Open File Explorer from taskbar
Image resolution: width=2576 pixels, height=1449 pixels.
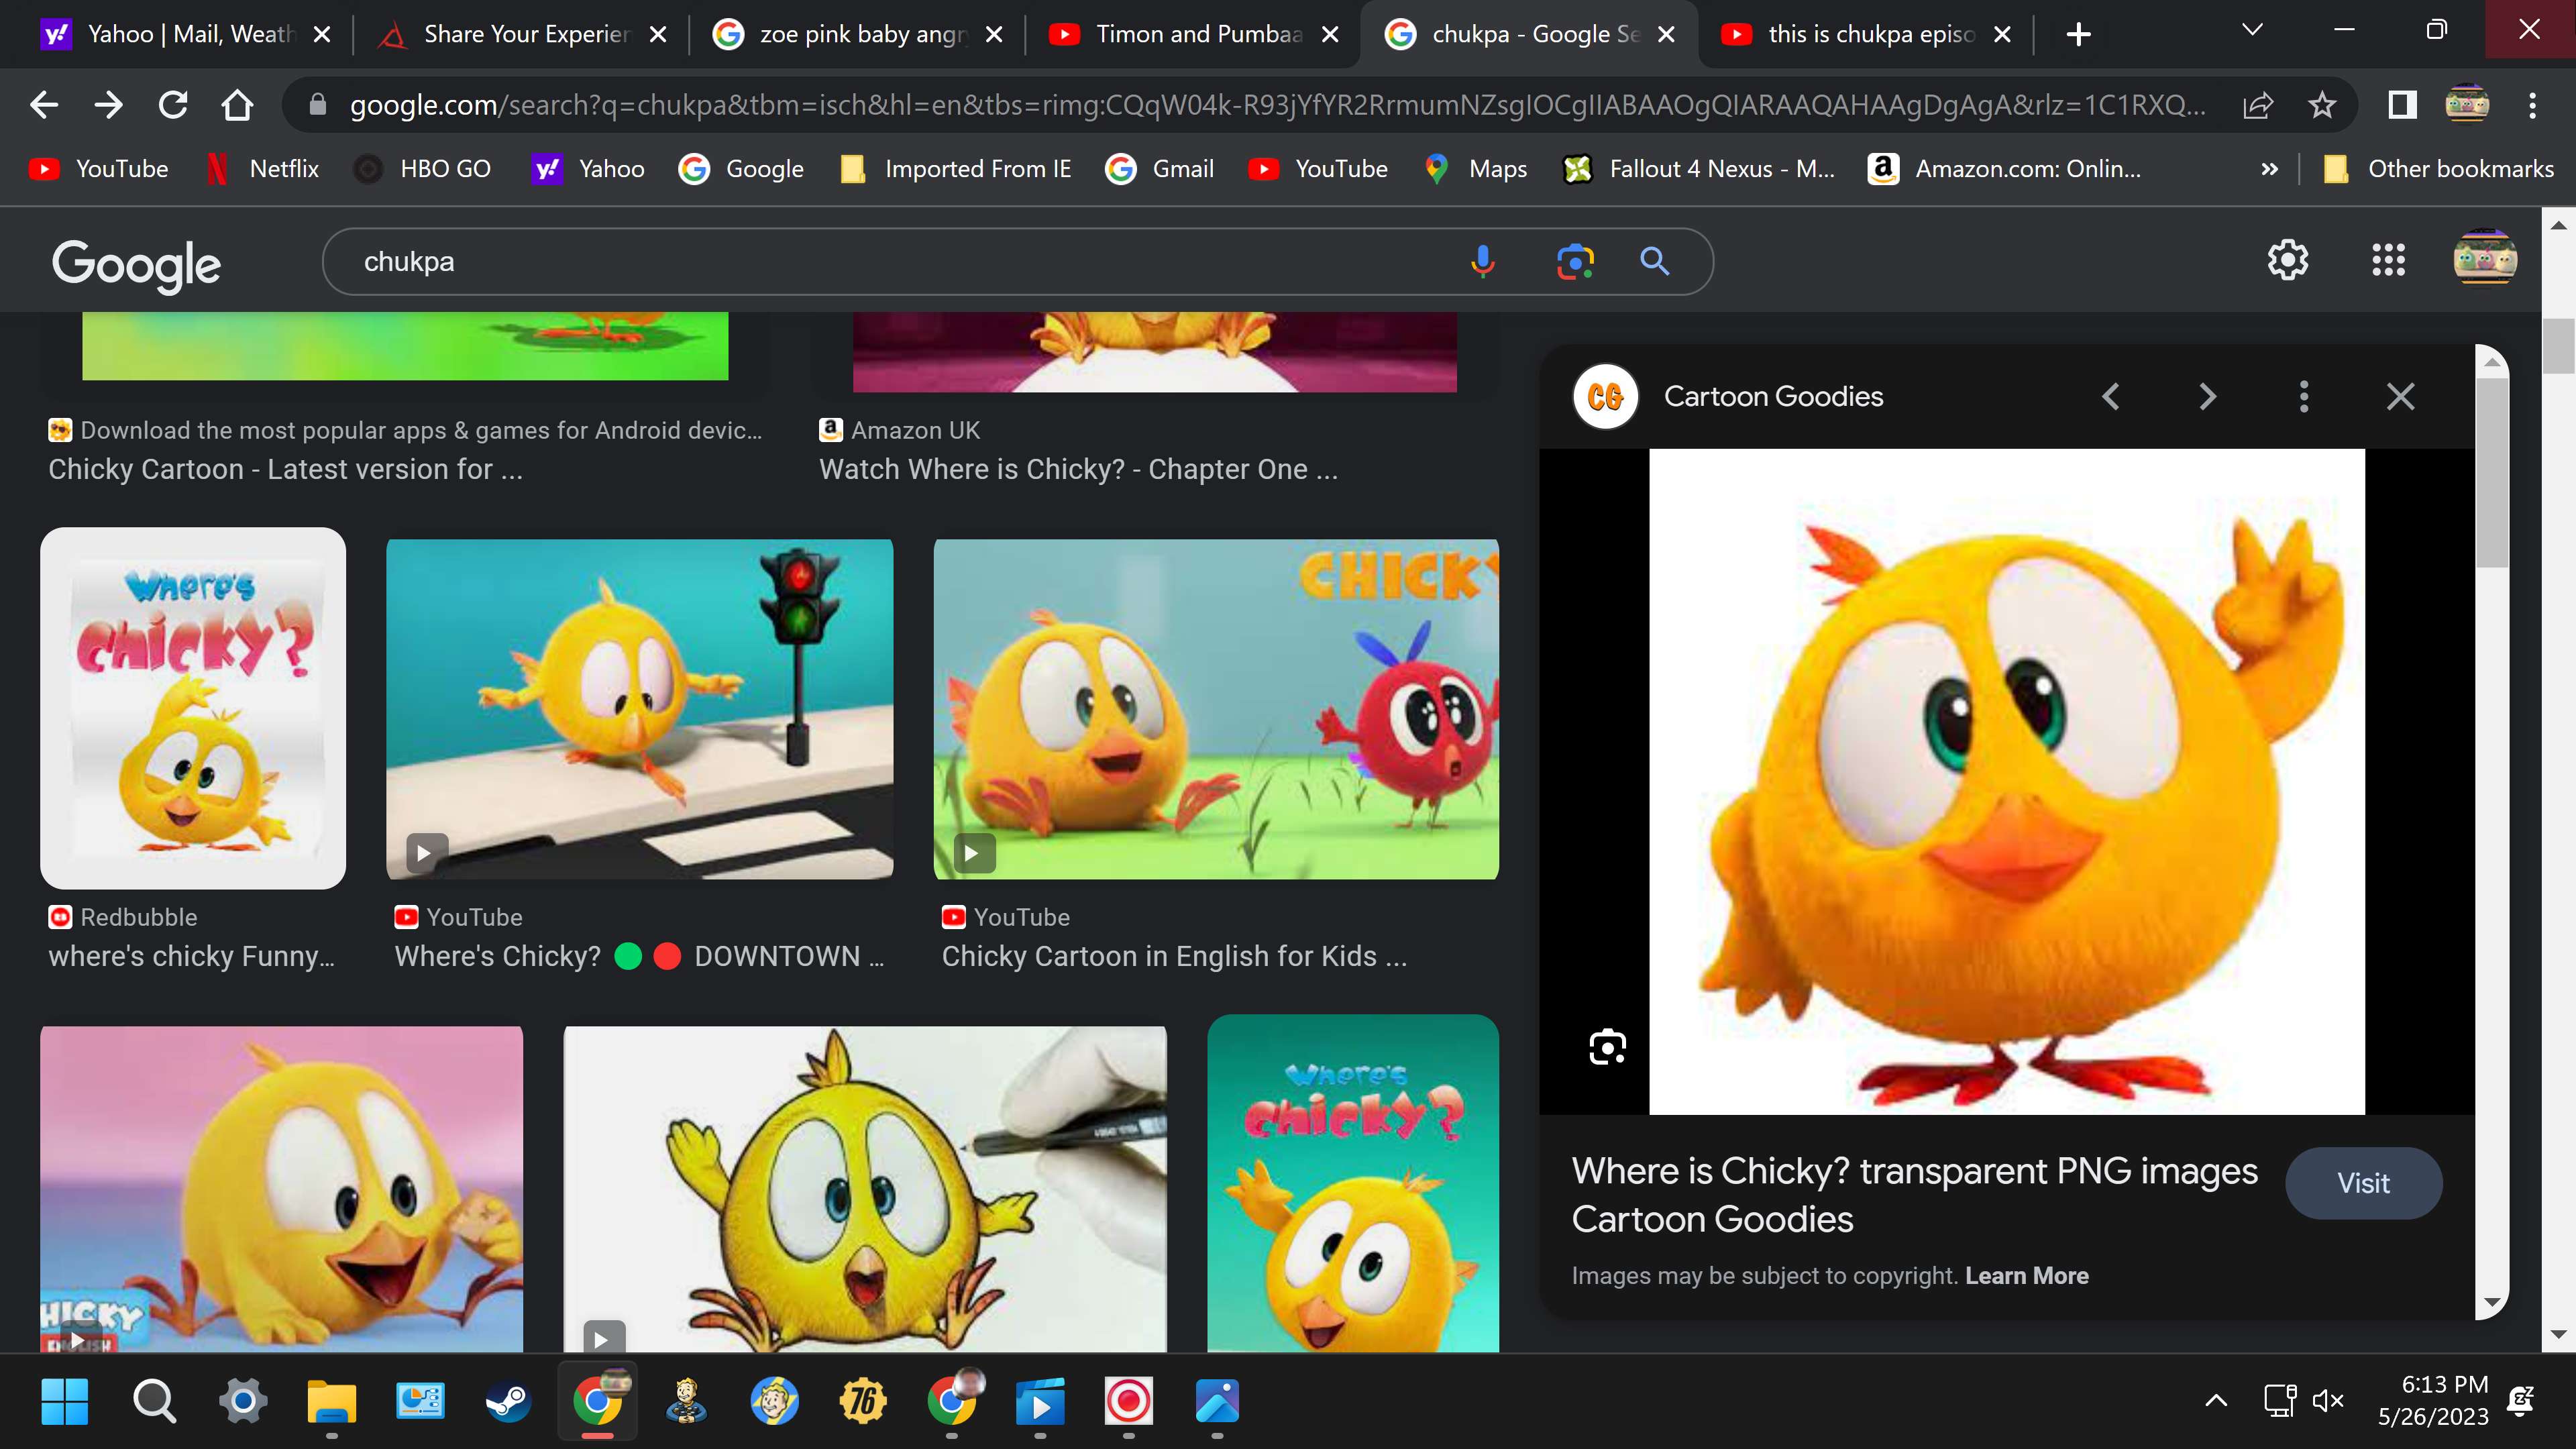pos(331,1401)
